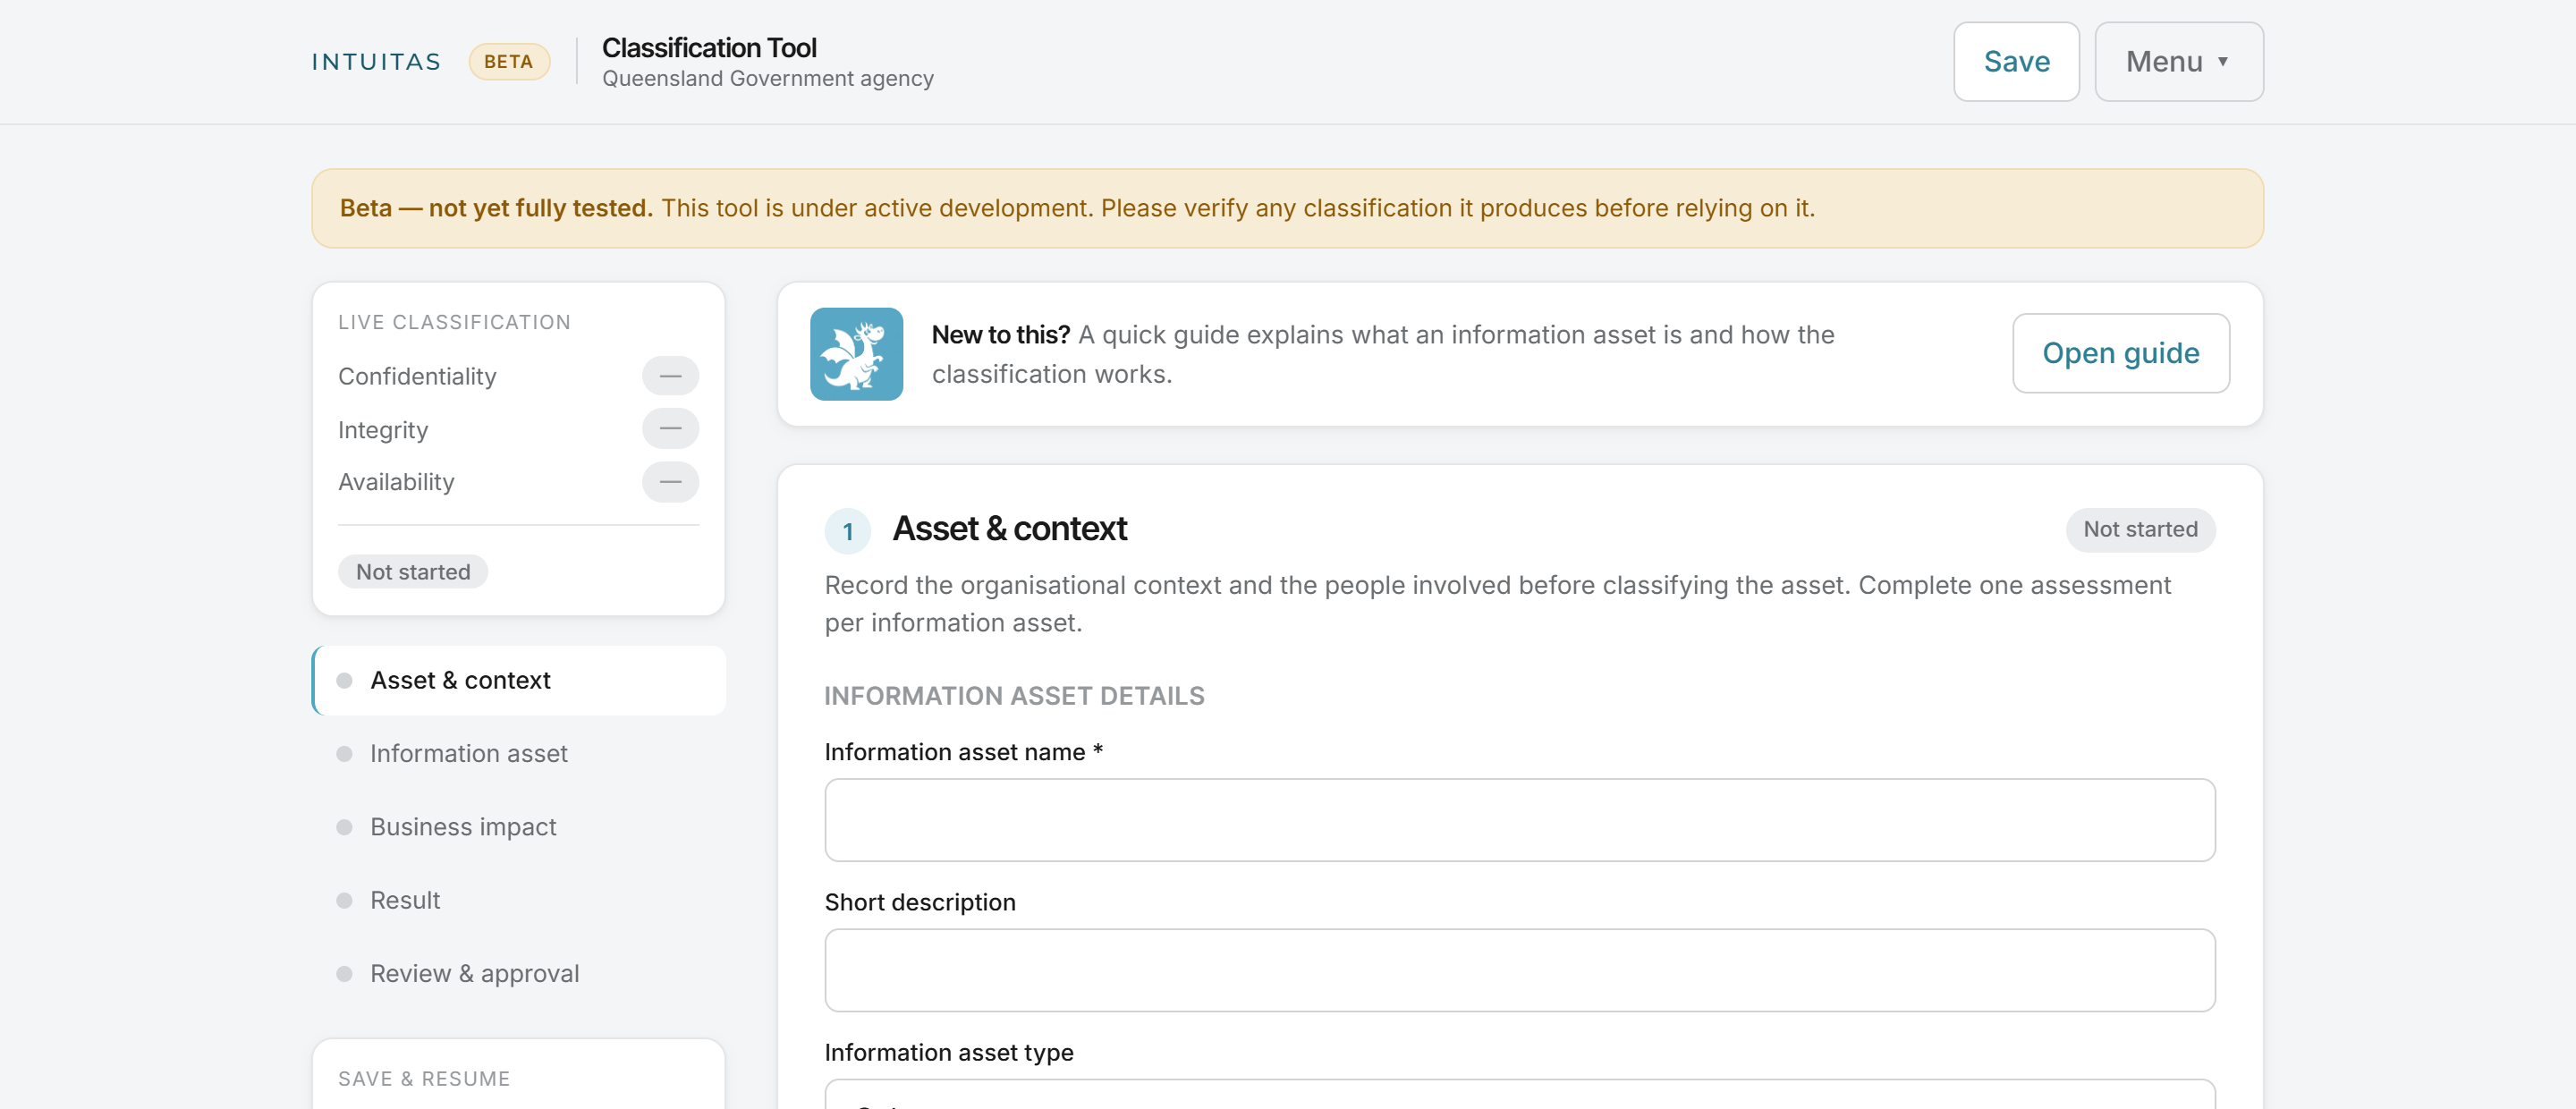Image resolution: width=2576 pixels, height=1109 pixels.
Task: Click the INFORMATION ASSET DETAILS heading
Action: click(x=1014, y=696)
